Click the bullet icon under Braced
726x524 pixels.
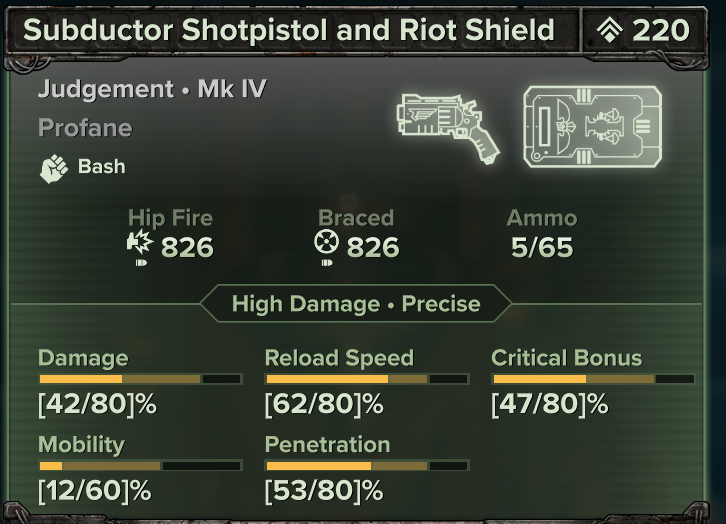click(x=327, y=263)
